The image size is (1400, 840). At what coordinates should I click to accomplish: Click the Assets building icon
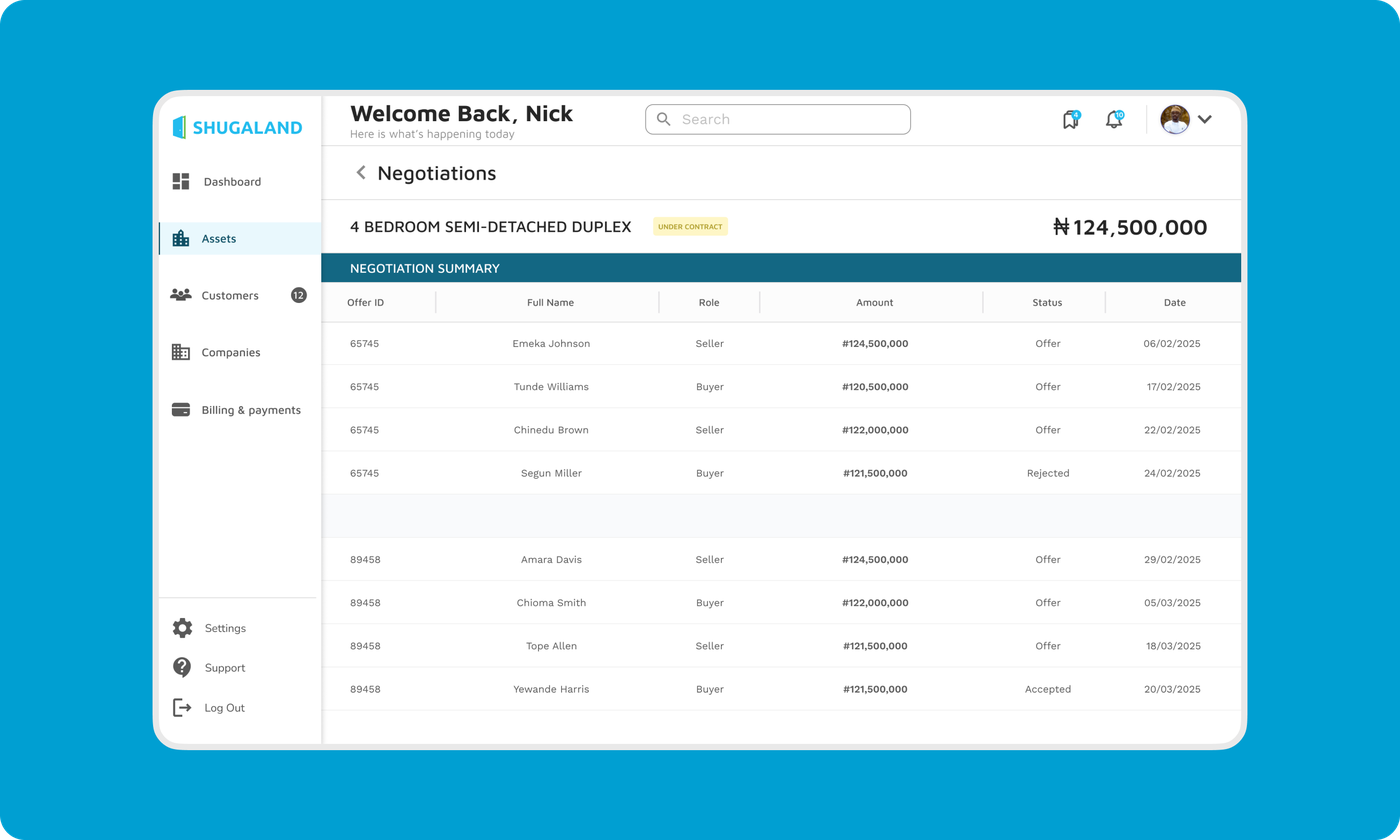pos(181,238)
